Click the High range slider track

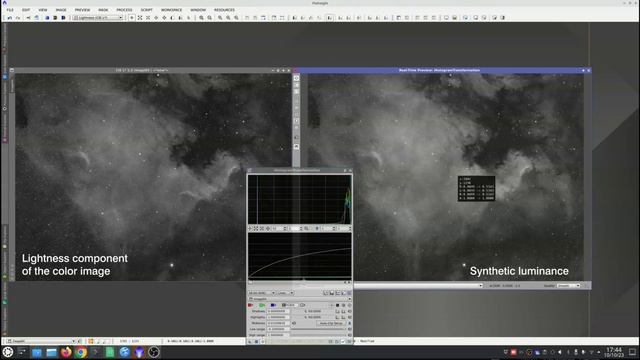pyautogui.click(x=318, y=335)
